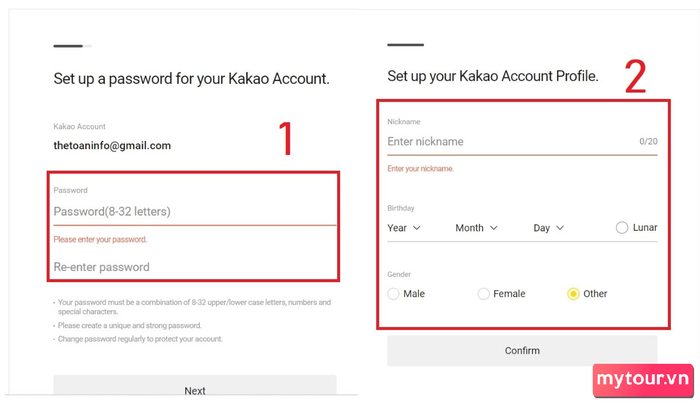Click the progress bar above profile heading
Image resolution: width=700 pixels, height=405 pixels.
pos(405,45)
